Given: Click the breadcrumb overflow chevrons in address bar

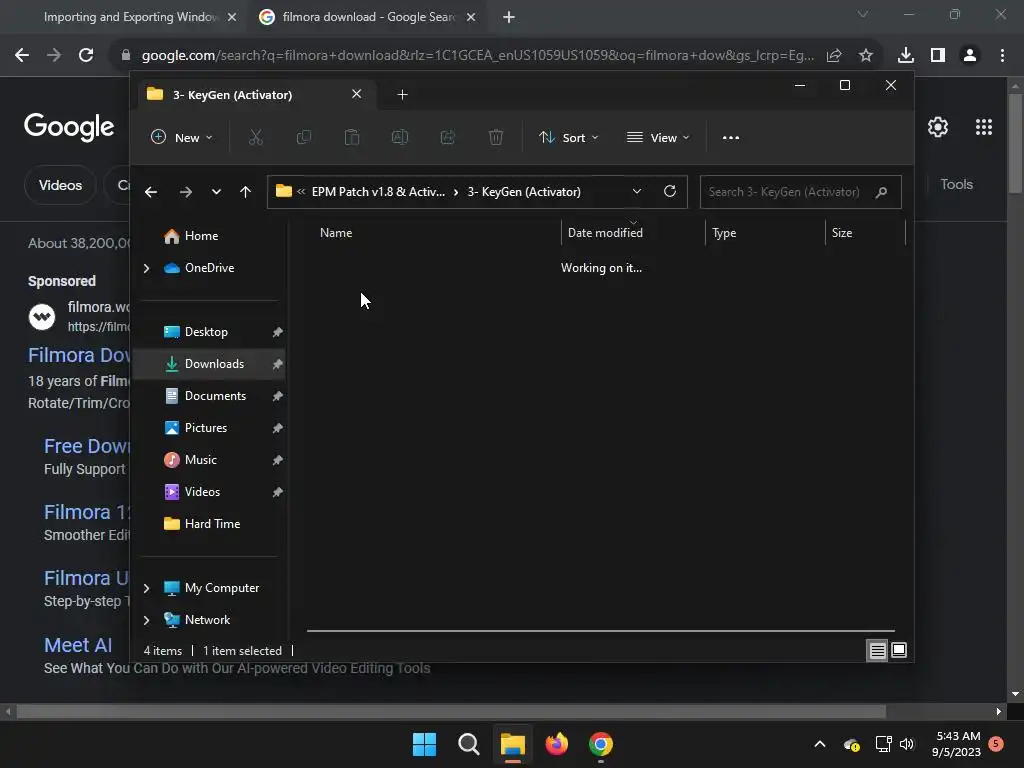Looking at the screenshot, I should click(301, 192).
